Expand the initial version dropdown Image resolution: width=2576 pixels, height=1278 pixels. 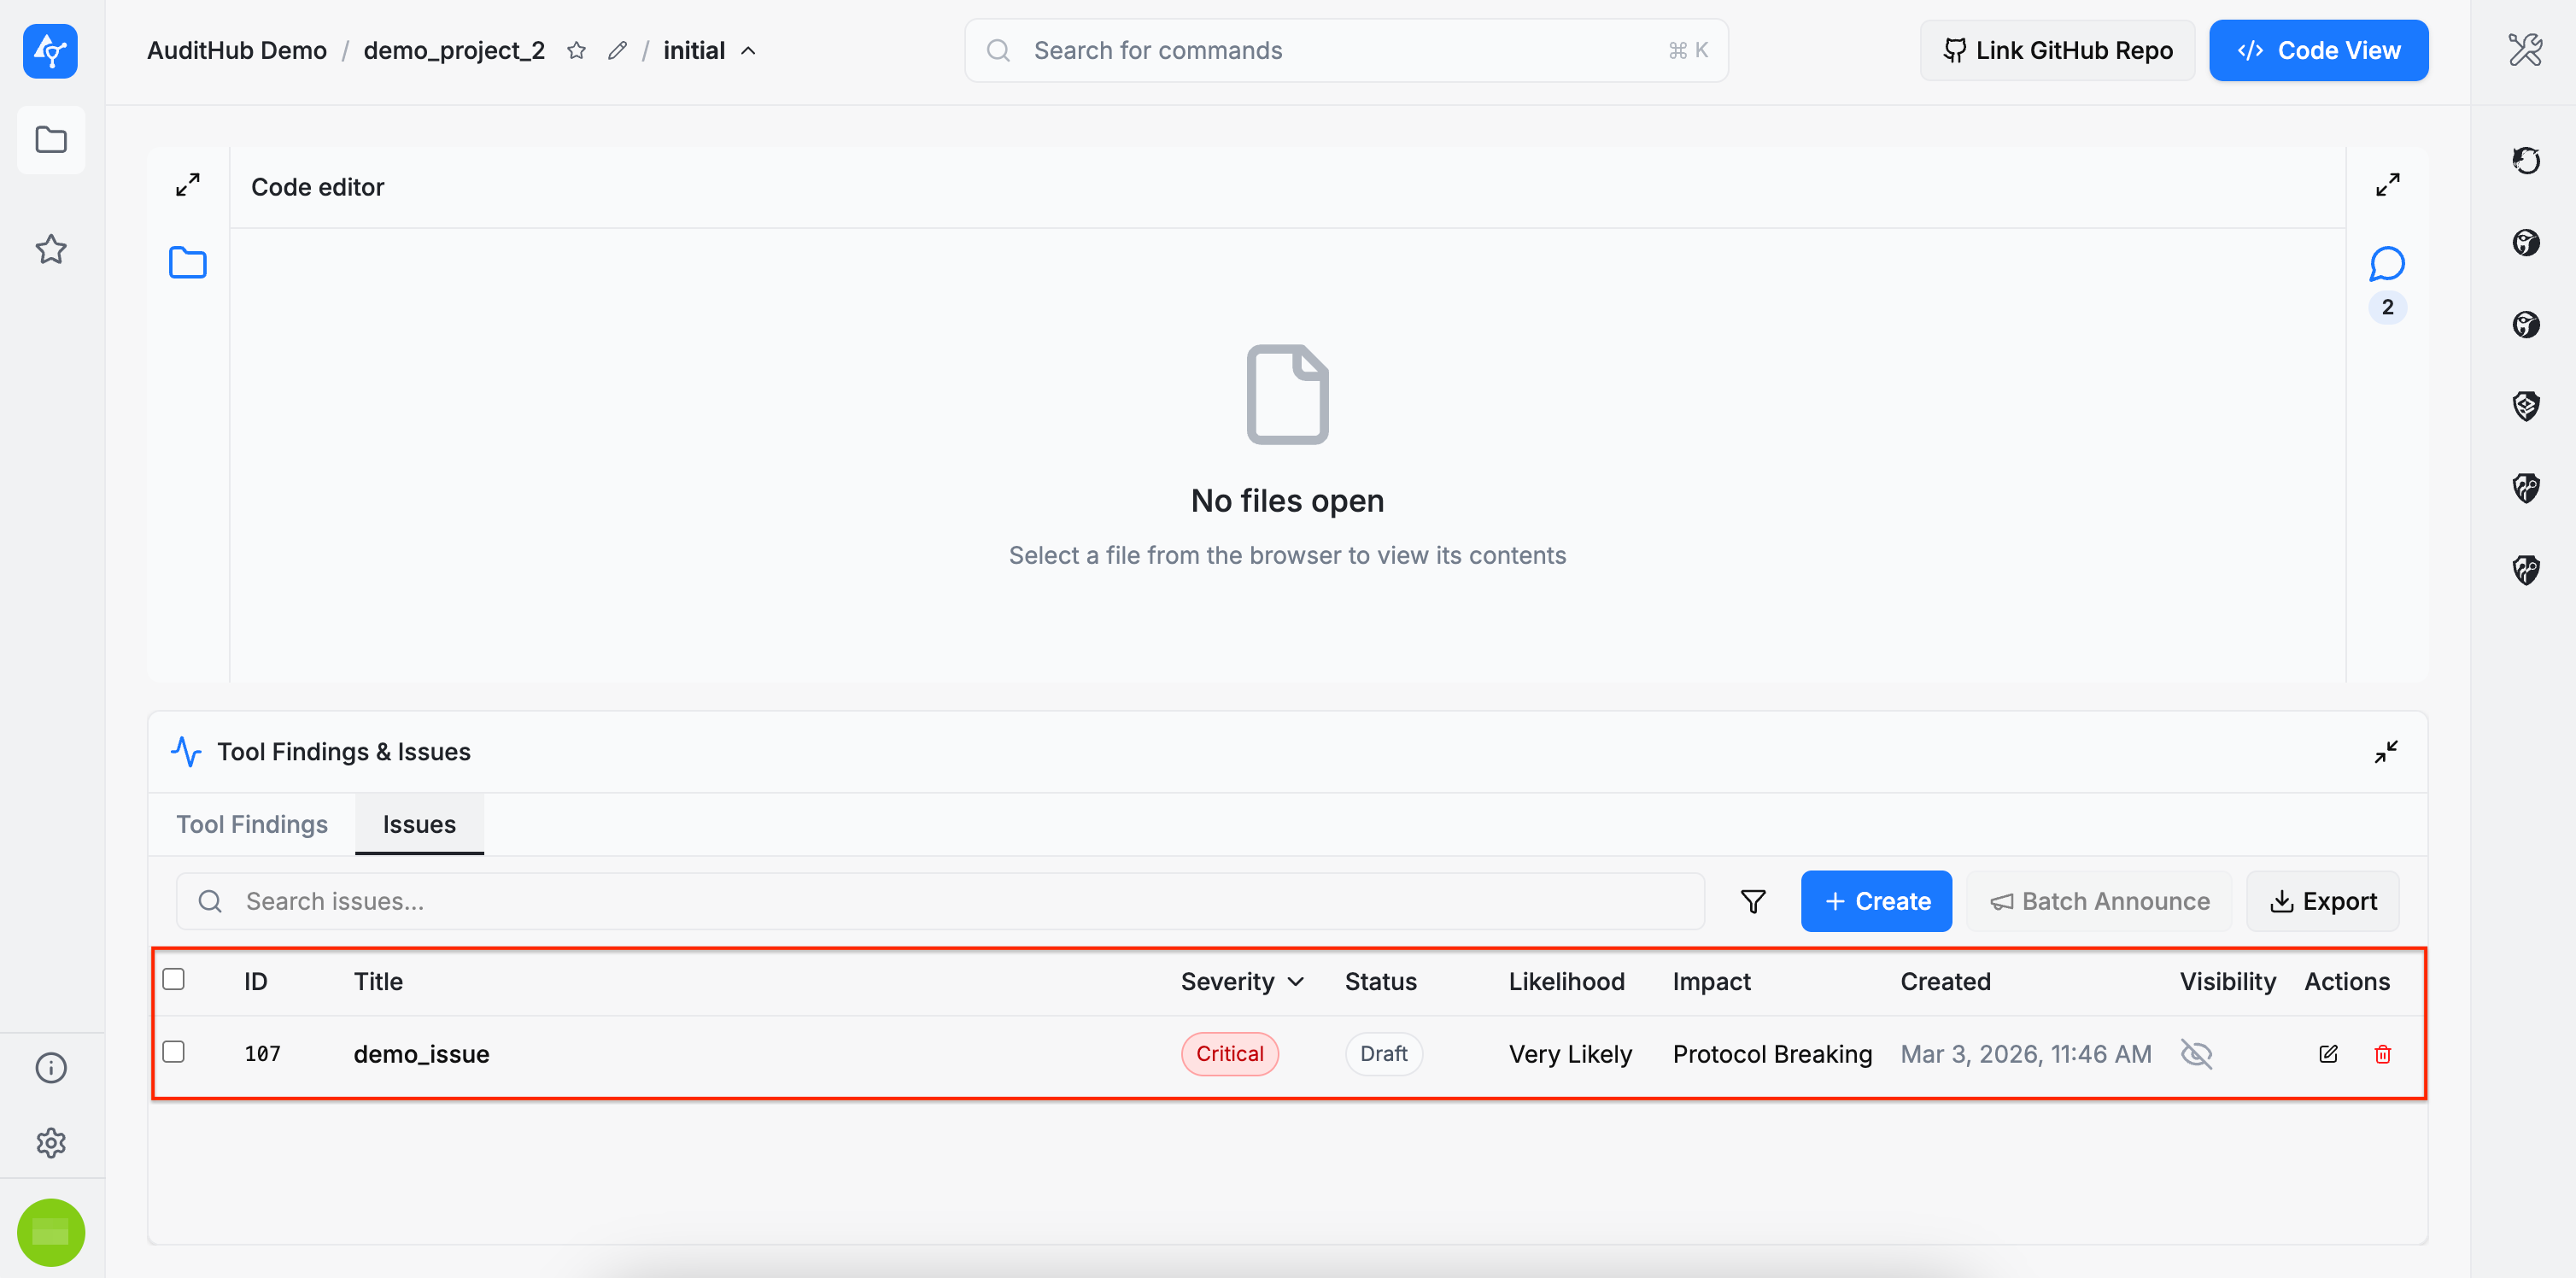[748, 51]
